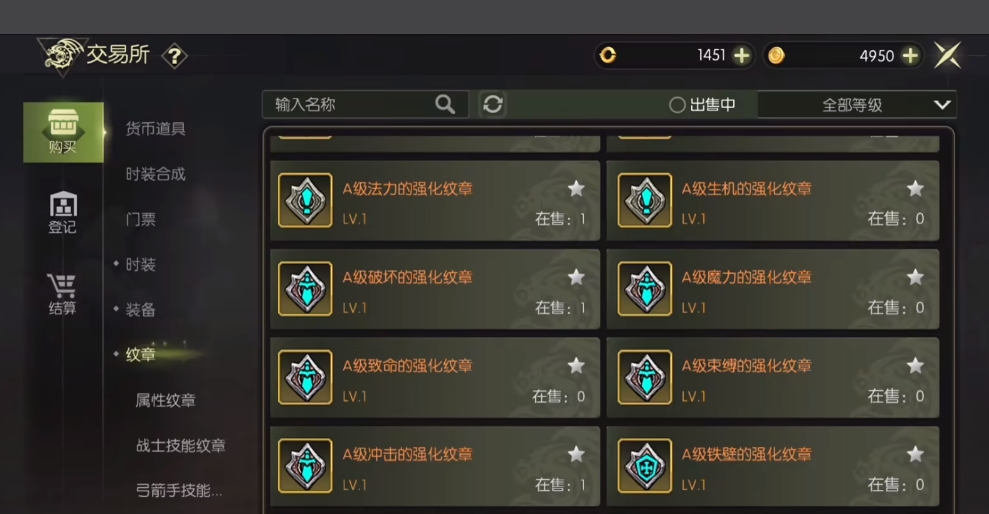
Task: Select the 购买 buy tab
Action: 63,132
